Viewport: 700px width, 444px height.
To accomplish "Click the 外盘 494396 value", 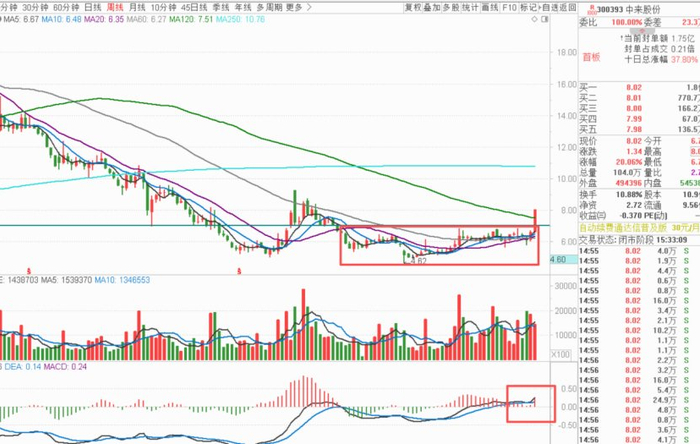I will pyautogui.click(x=629, y=183).
